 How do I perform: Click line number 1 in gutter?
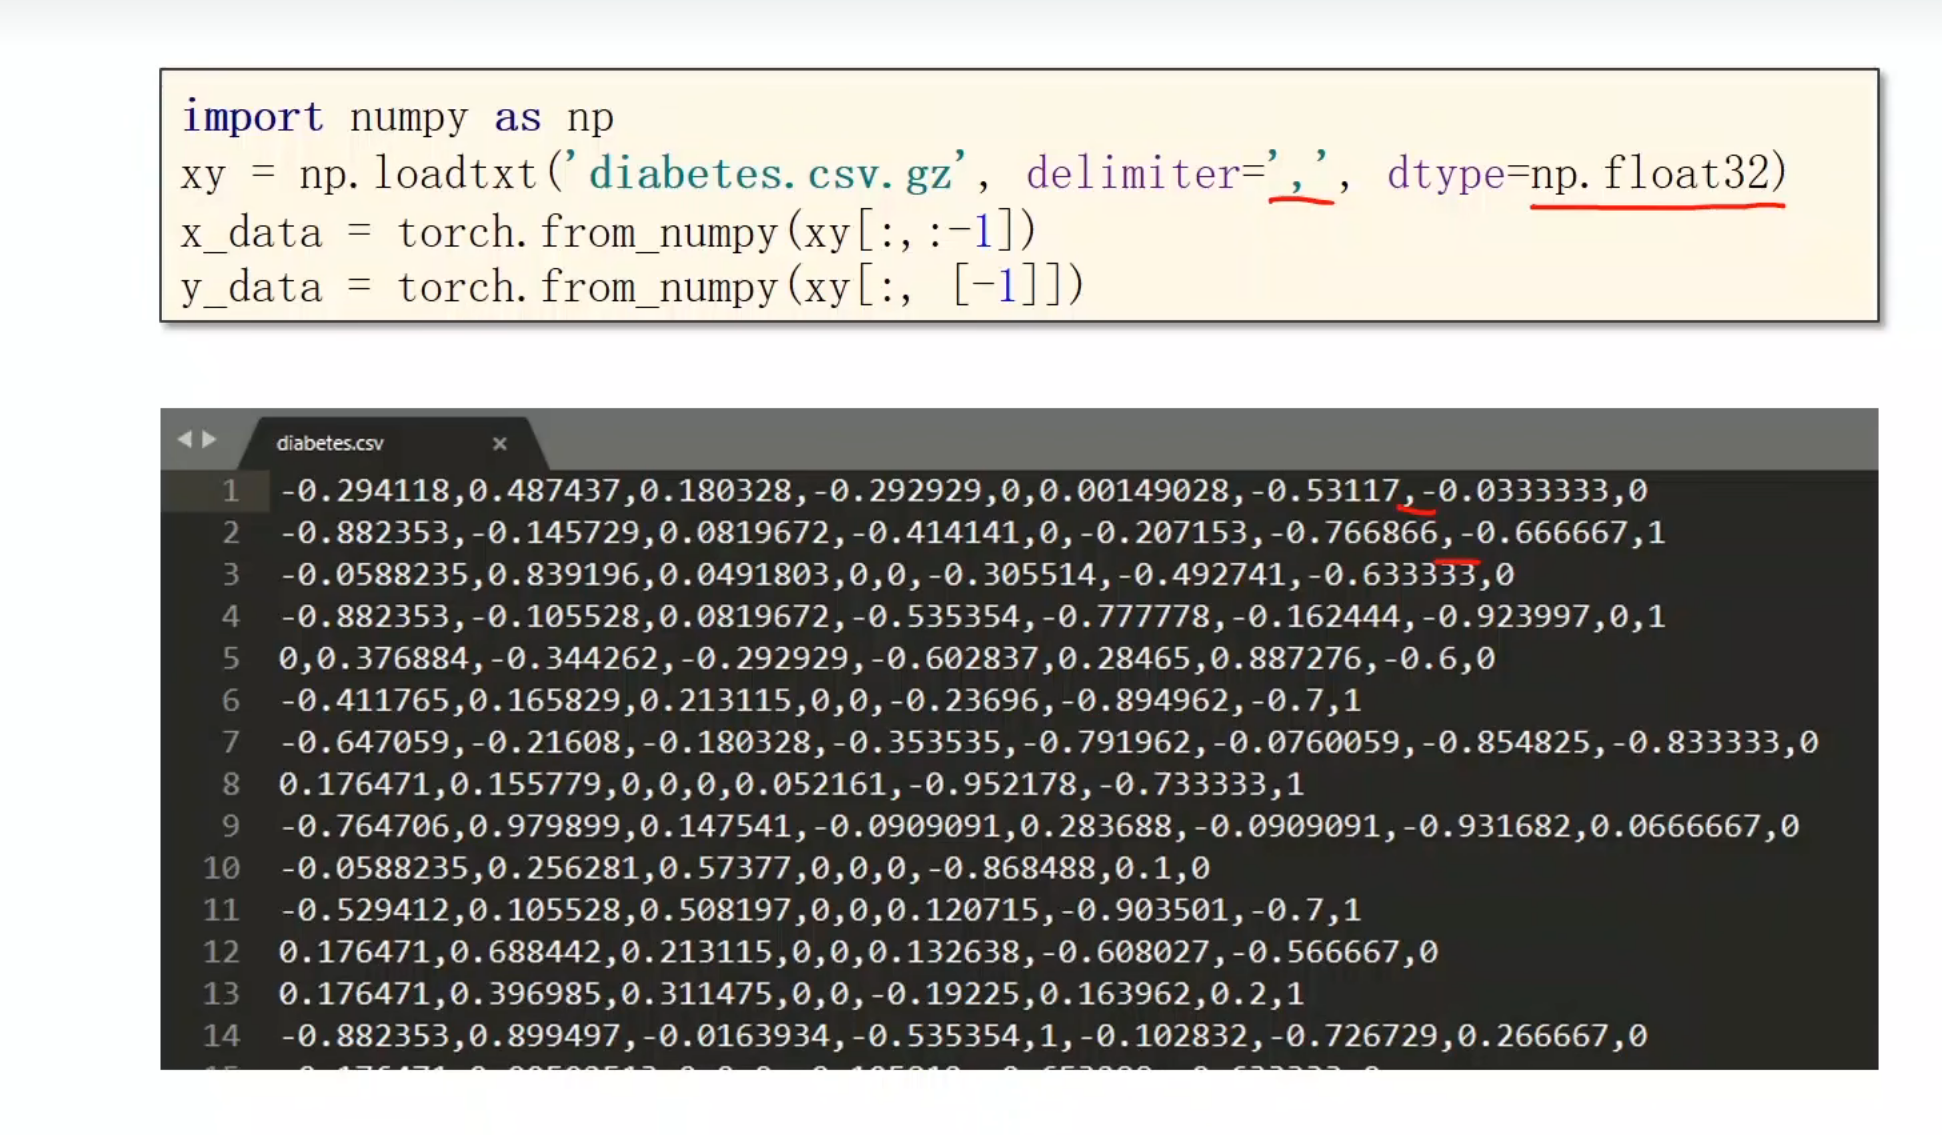click(231, 491)
